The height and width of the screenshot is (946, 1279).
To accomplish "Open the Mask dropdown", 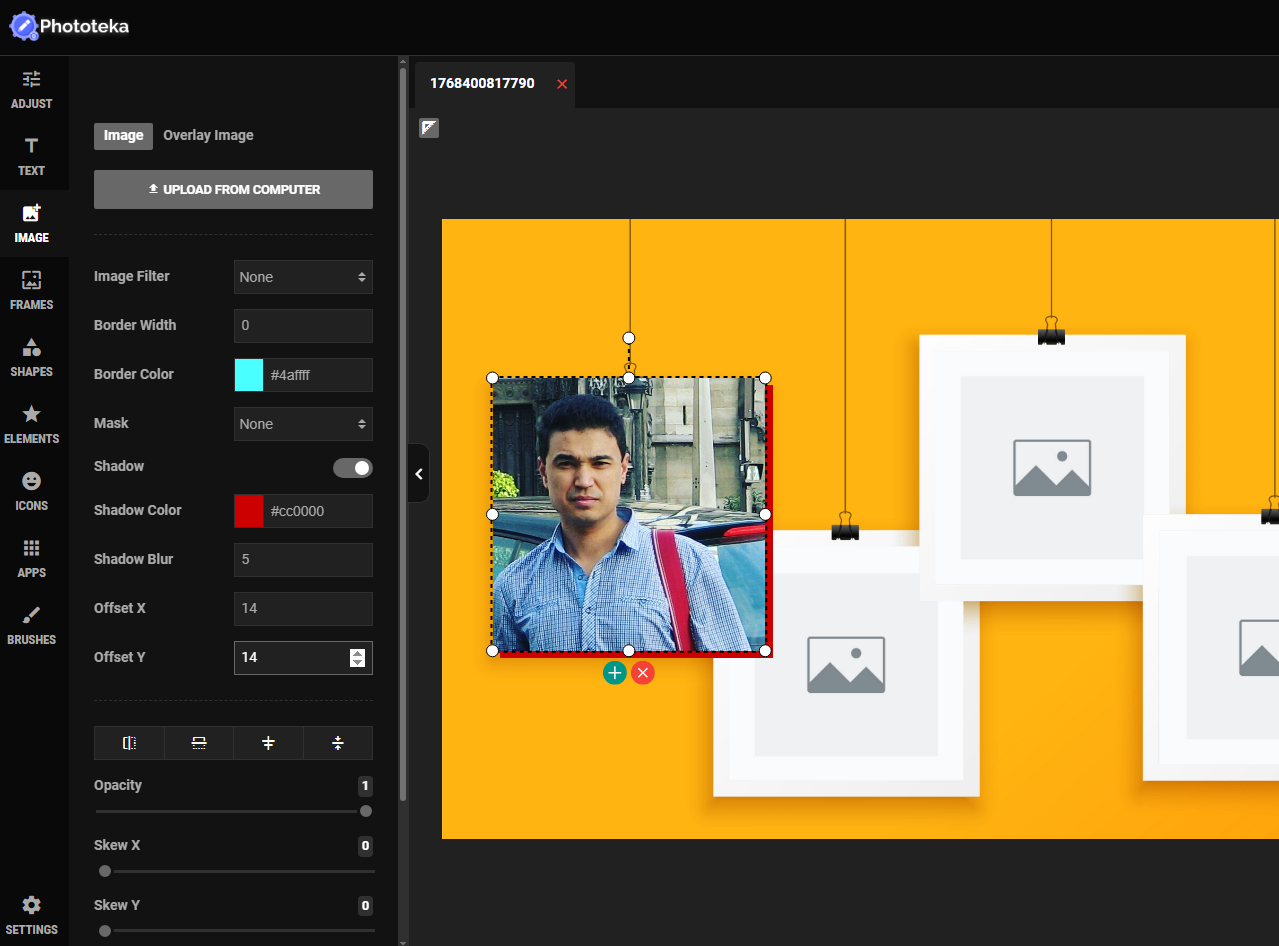I will (303, 424).
